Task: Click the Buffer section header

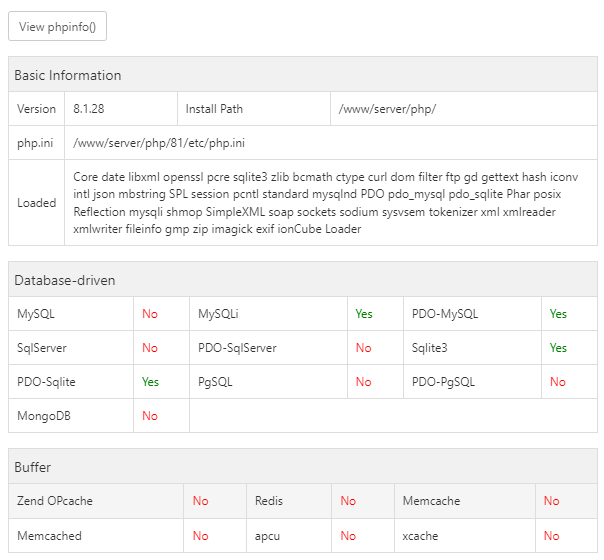Action: click(33, 467)
